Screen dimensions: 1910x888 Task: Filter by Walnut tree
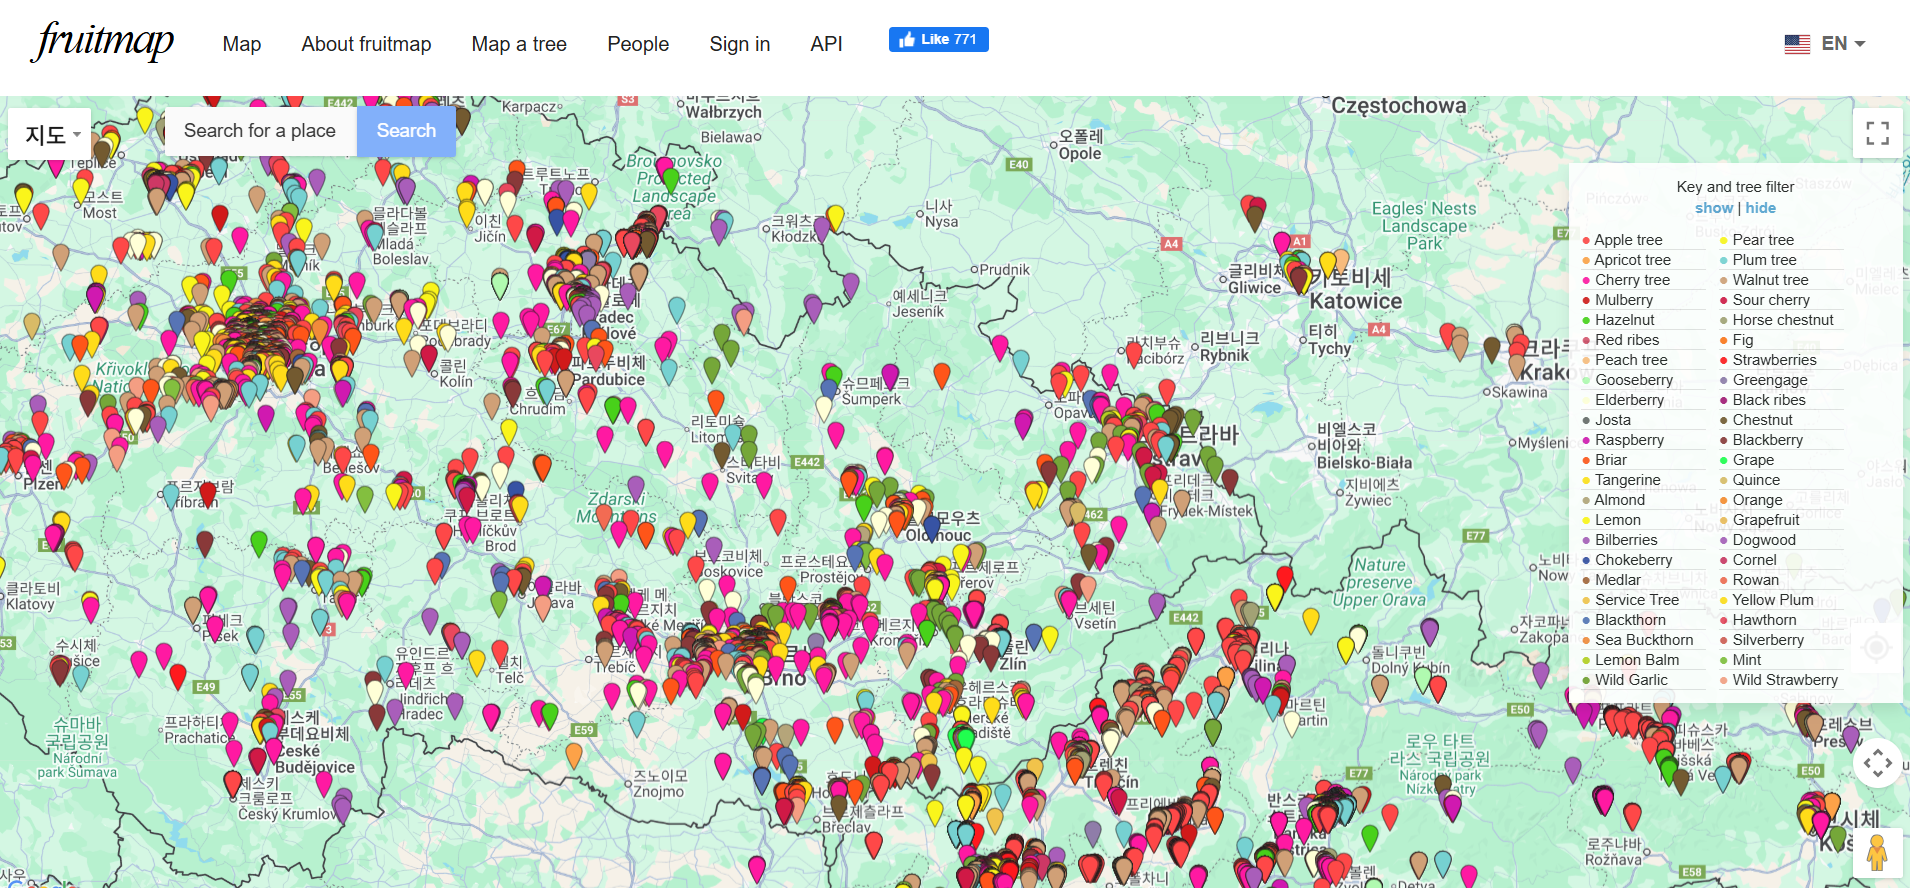(1769, 280)
